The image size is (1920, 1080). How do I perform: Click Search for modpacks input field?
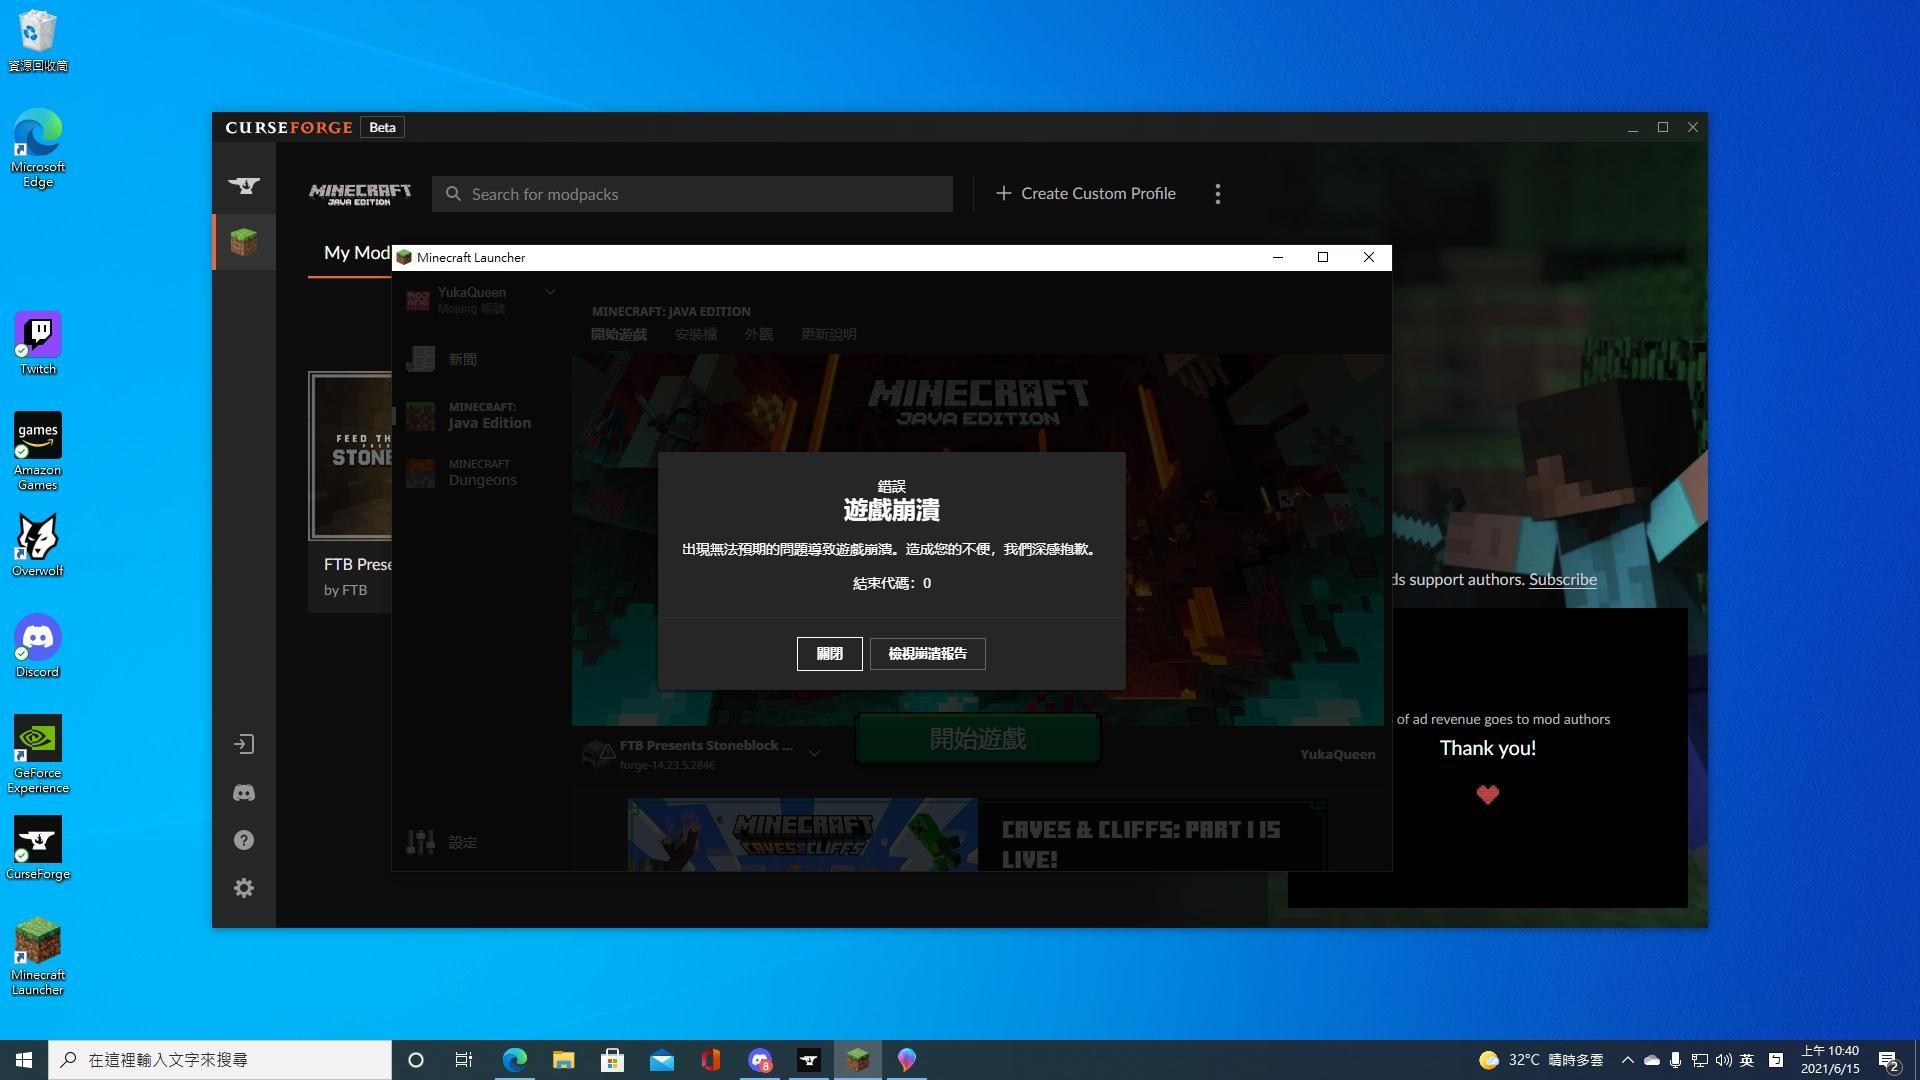coord(692,194)
